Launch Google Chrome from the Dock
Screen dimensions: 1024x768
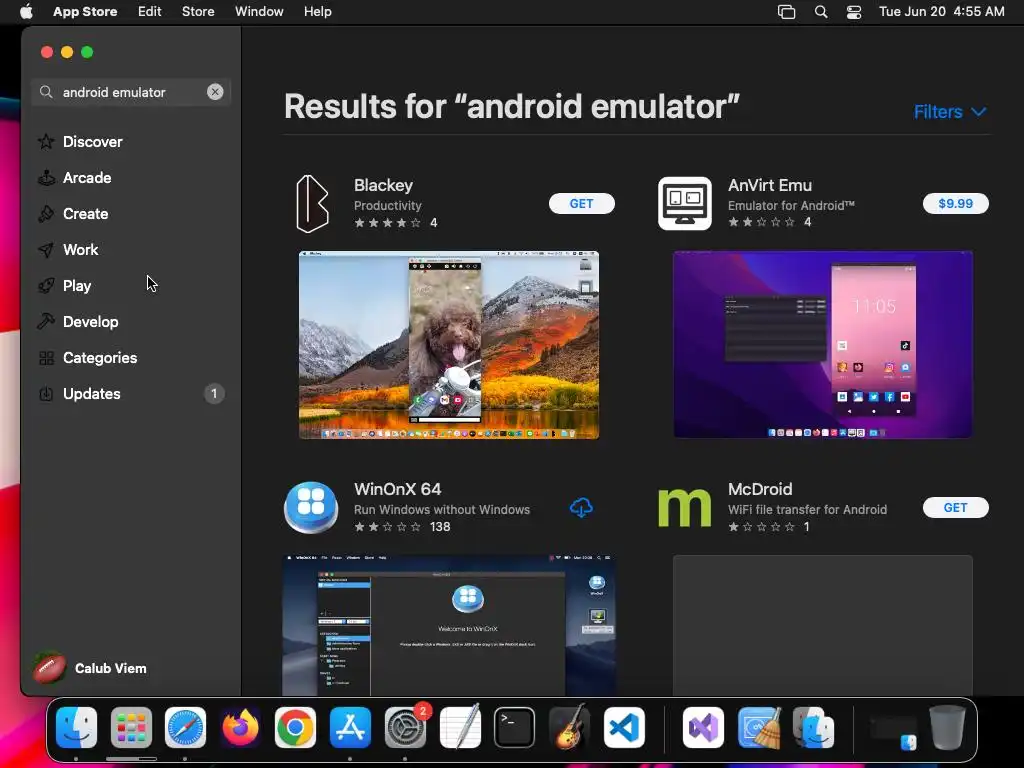coord(295,727)
